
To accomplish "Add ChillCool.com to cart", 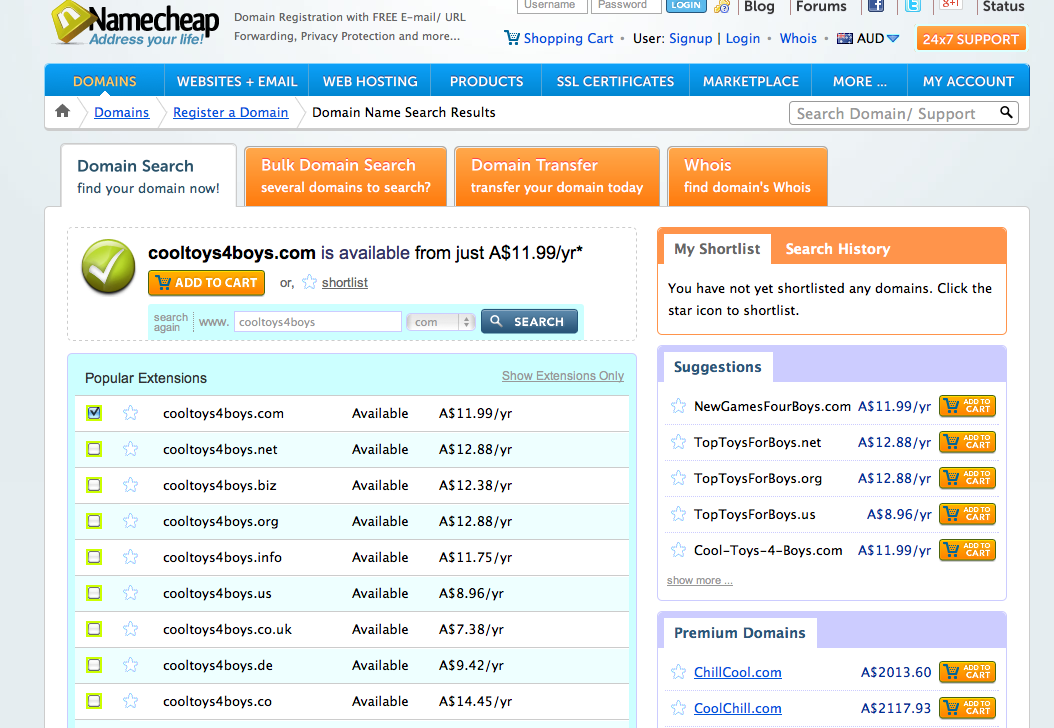I will click(967, 672).
